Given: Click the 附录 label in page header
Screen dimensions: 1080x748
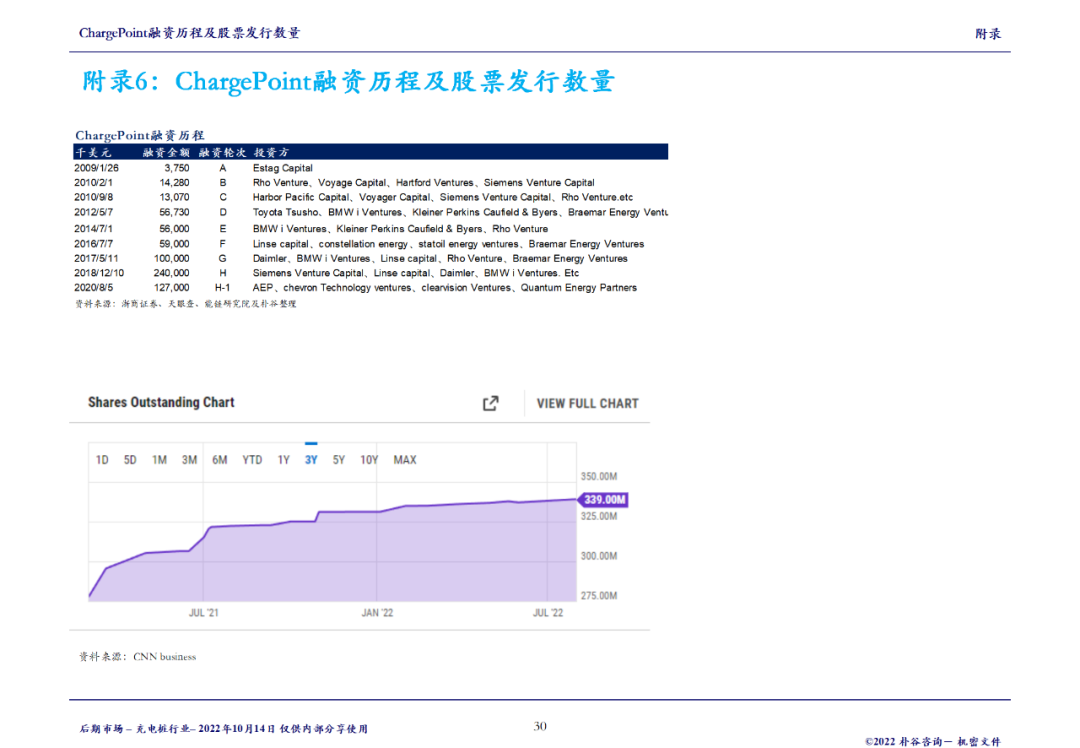Looking at the screenshot, I should (x=988, y=33).
